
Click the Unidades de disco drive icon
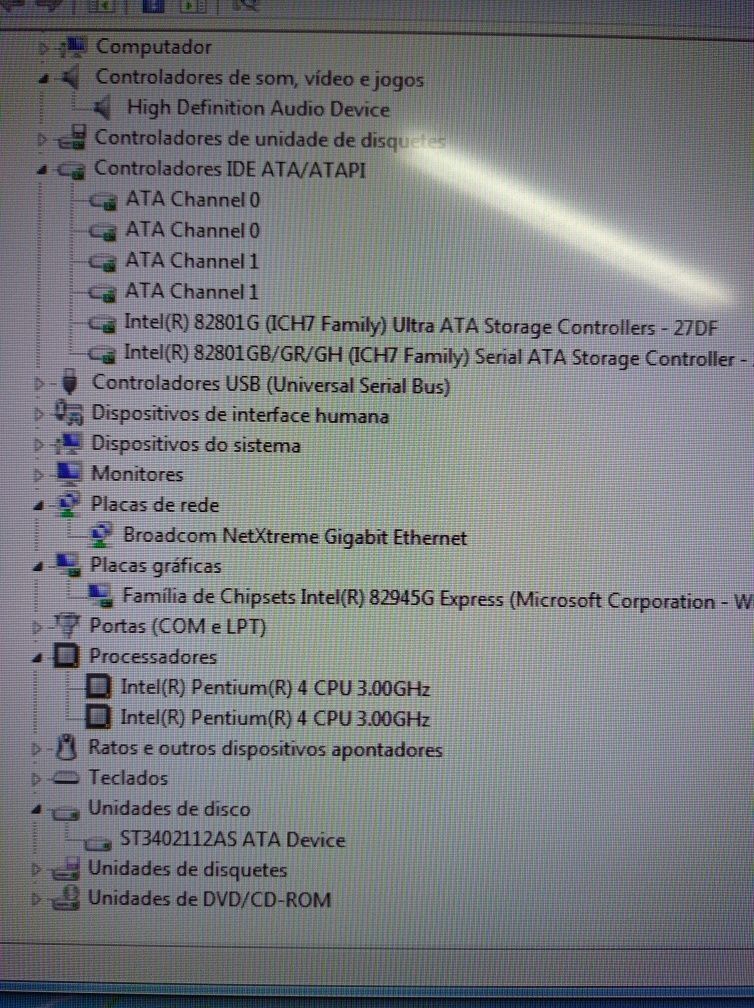click(x=65, y=811)
